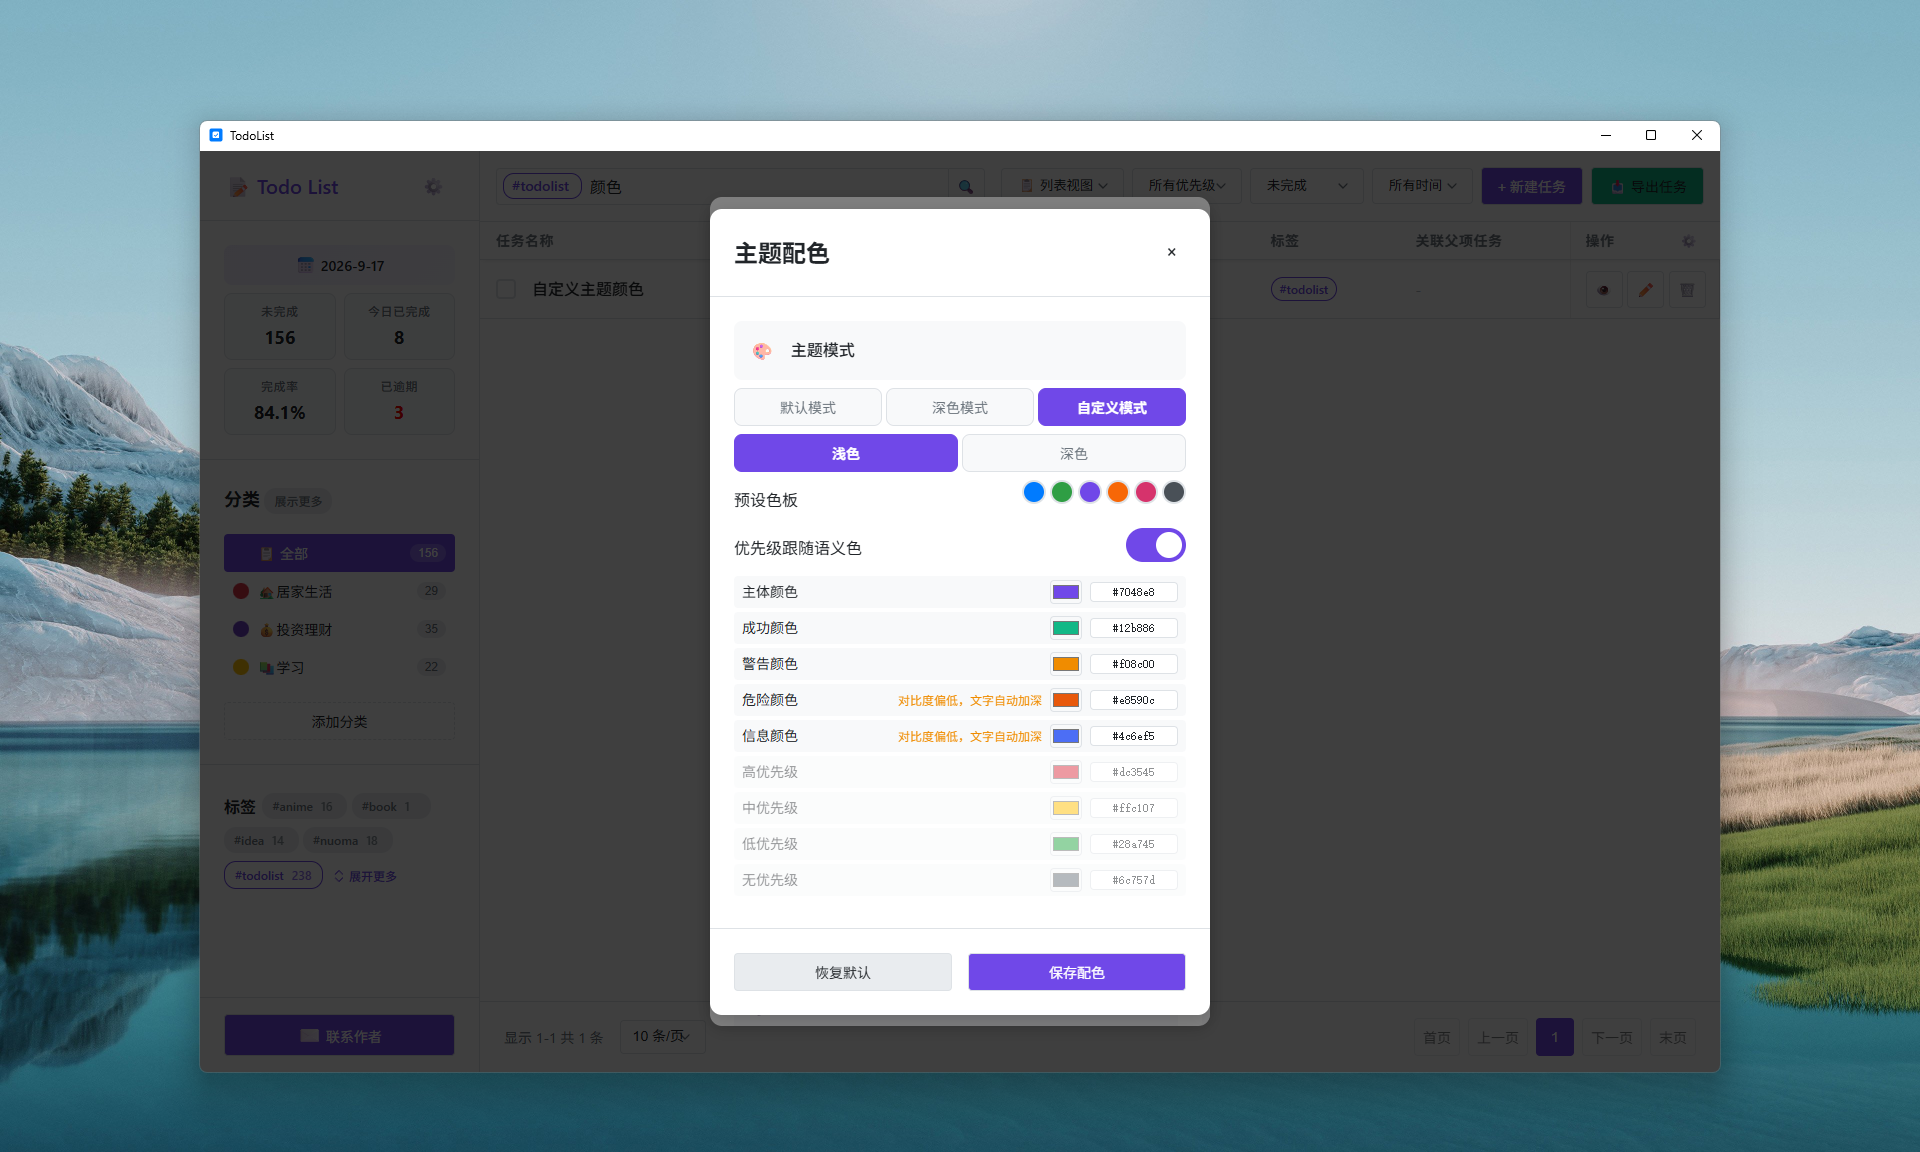Click the delete trash icon in task row
The width and height of the screenshot is (1920, 1152).
pyautogui.click(x=1687, y=290)
